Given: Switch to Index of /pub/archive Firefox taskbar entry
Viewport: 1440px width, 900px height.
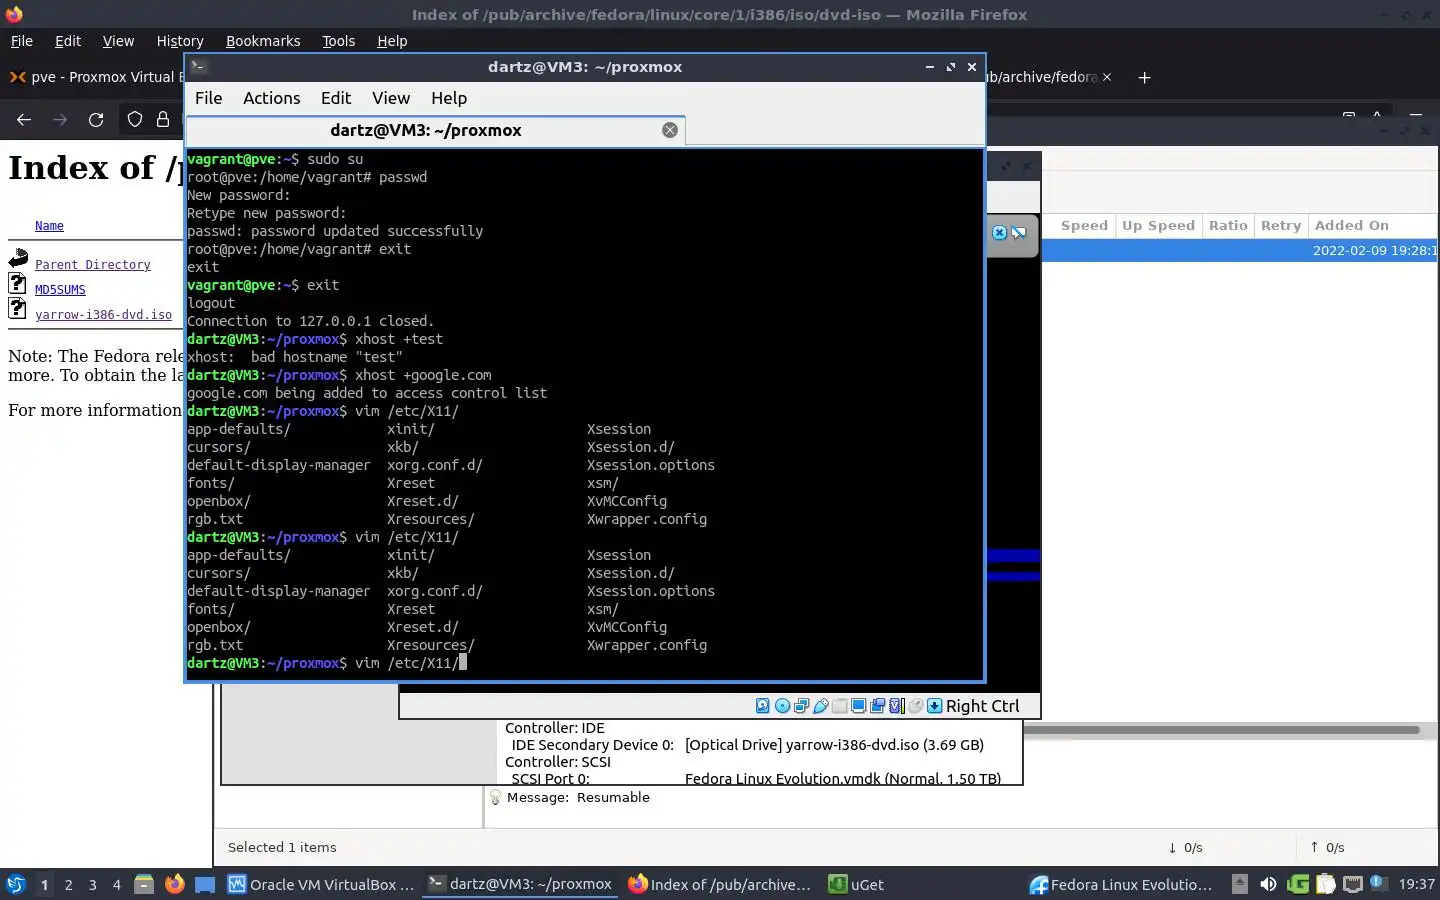Looking at the screenshot, I should [721, 884].
